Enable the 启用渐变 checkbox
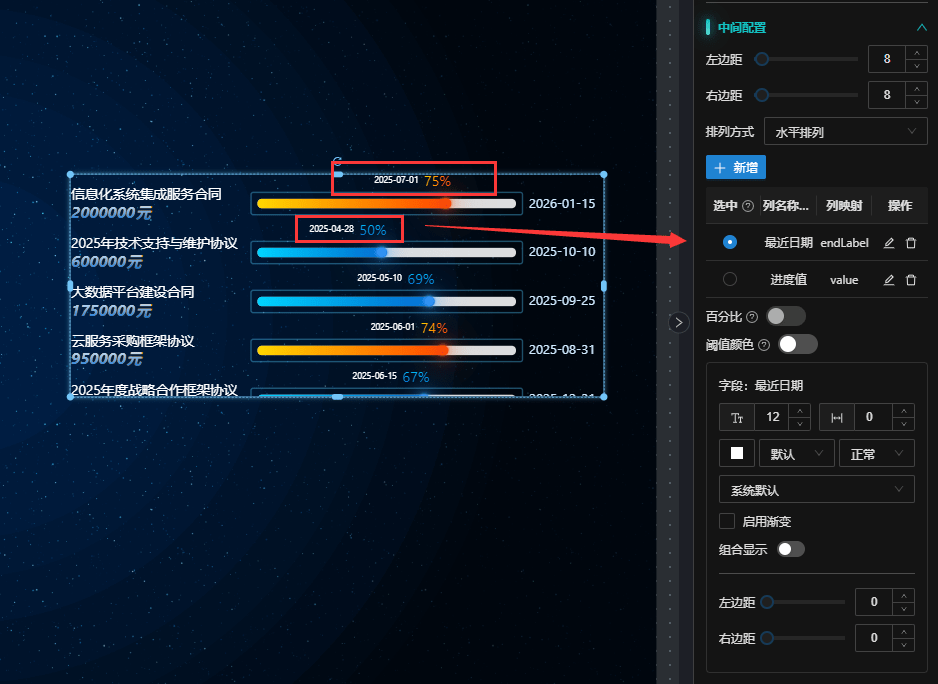 coord(727,521)
